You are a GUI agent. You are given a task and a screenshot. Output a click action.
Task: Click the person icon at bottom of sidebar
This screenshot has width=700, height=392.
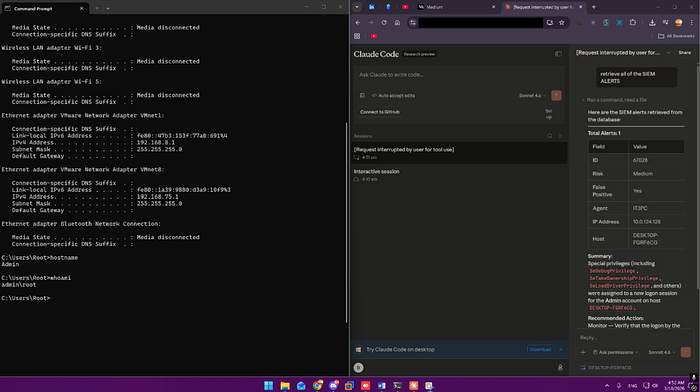click(x=560, y=367)
